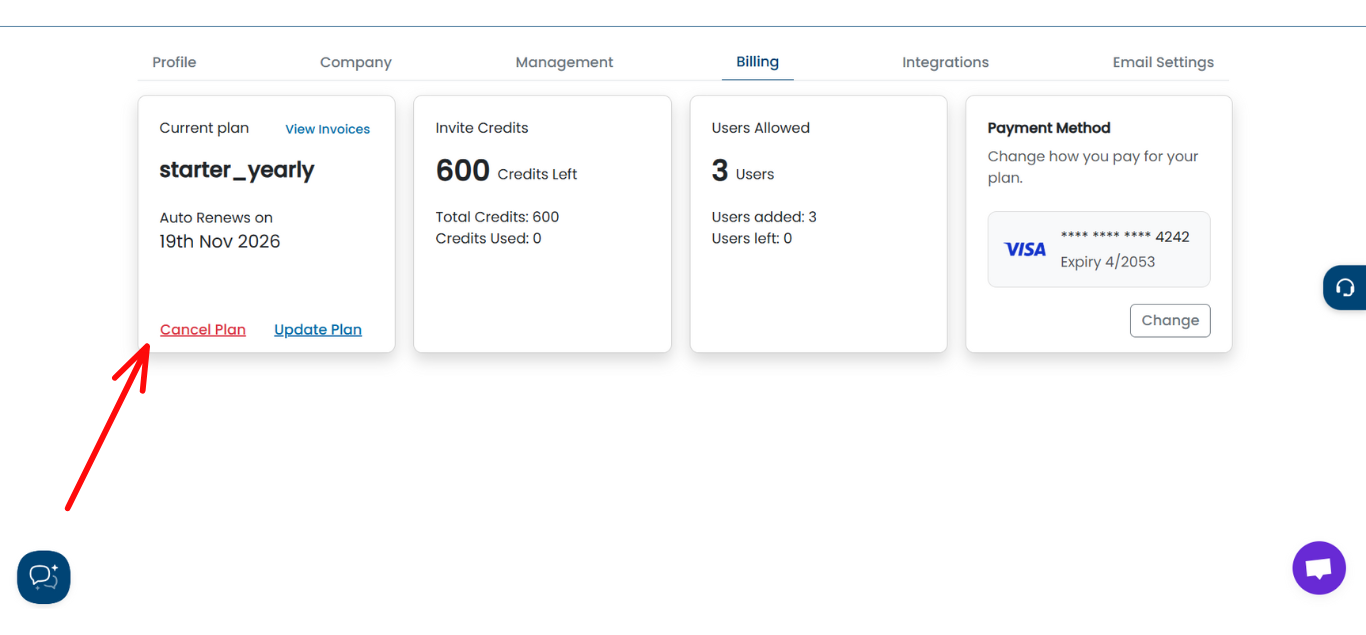This screenshot has width=1366, height=635.
Task: Click the Change payment method button
Action: pos(1170,321)
